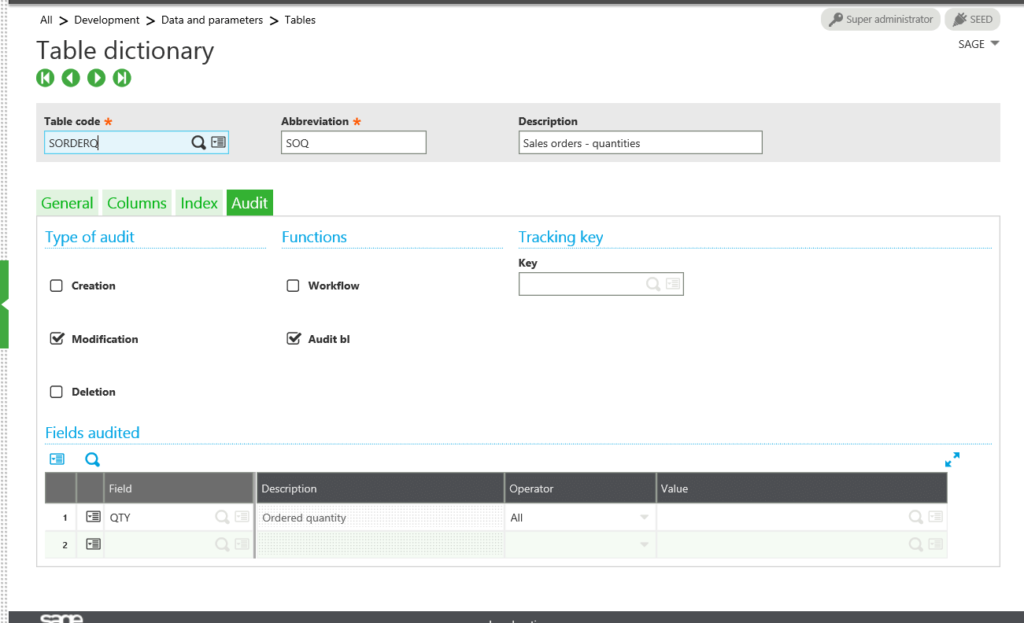Enable the Workflow checkbox under Functions
1024x623 pixels.
pyautogui.click(x=293, y=285)
